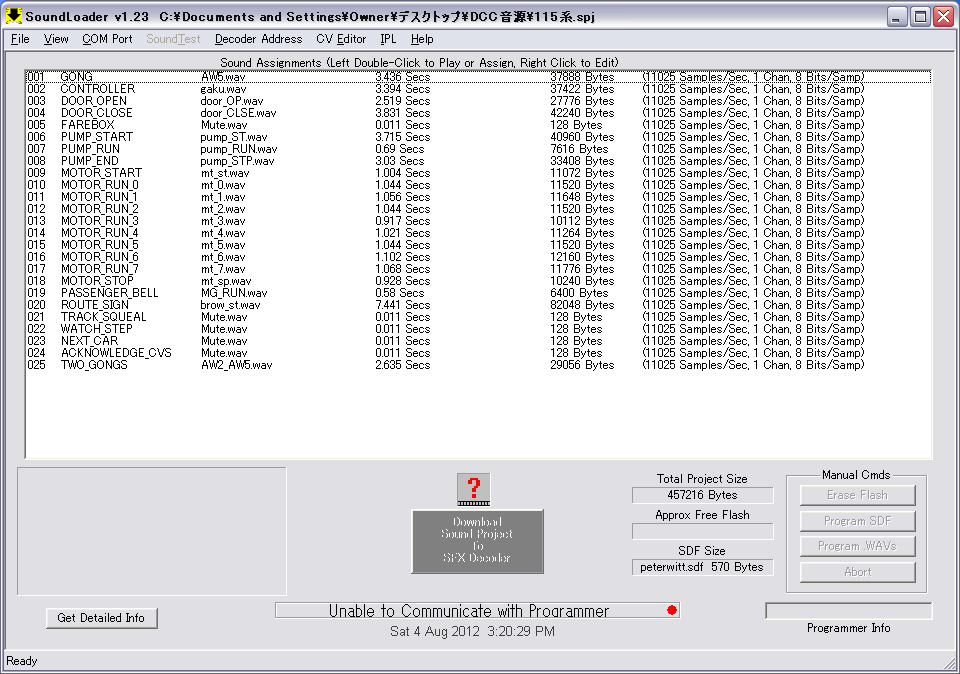The width and height of the screenshot is (960, 674).
Task: Select the 015 MOTOR_RUN_5 row
Action: pyautogui.click(x=478, y=245)
